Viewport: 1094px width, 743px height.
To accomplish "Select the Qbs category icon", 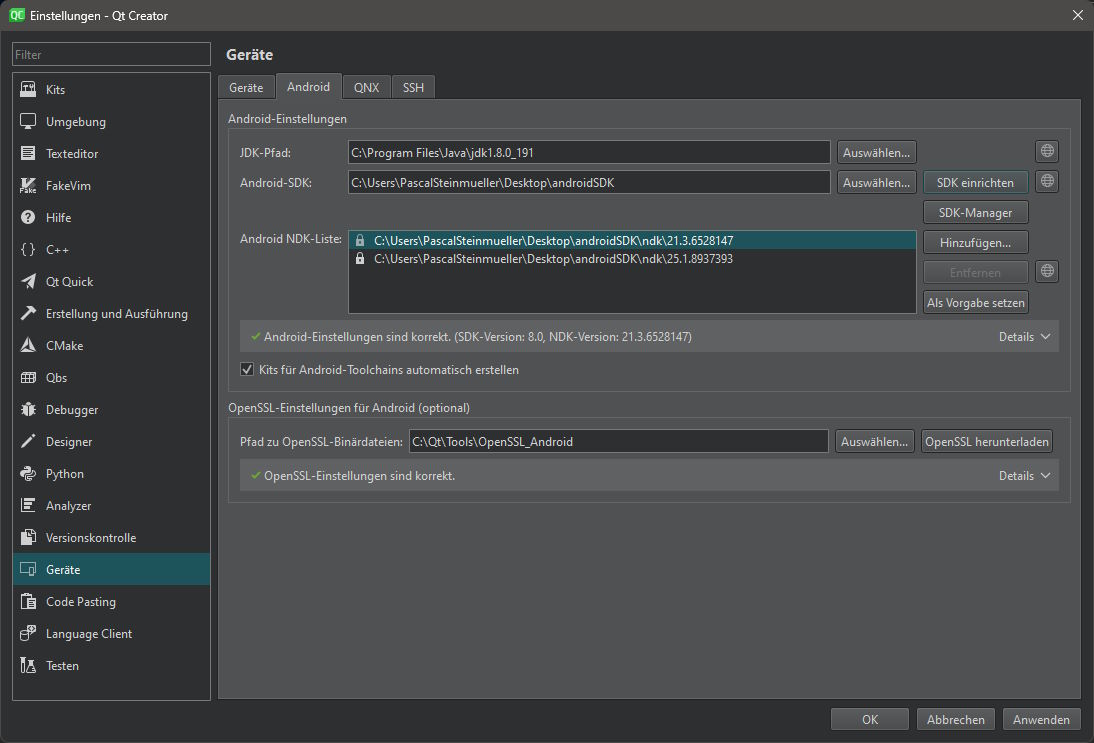I will tap(28, 377).
